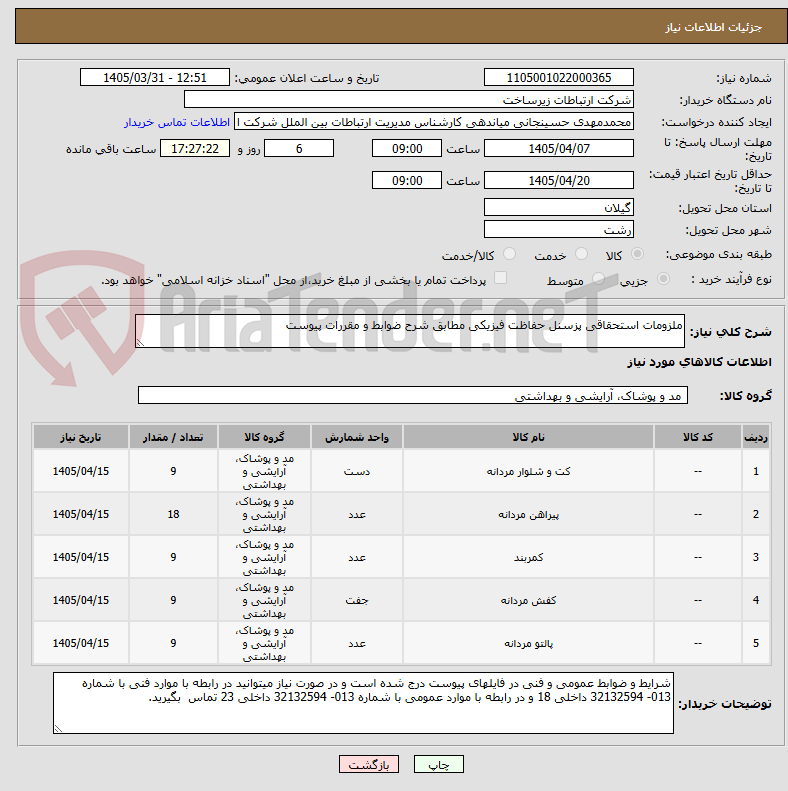
Task: Click the response deadline date 1405/04/07
Action: coord(558,149)
